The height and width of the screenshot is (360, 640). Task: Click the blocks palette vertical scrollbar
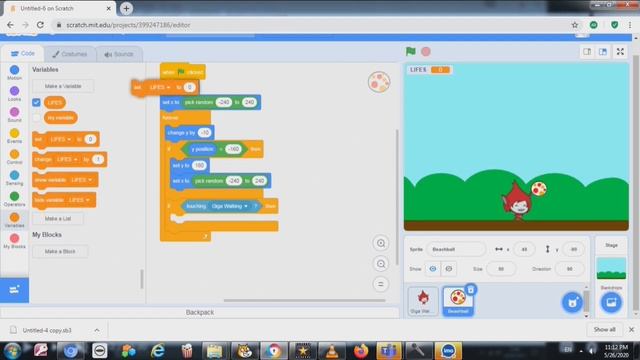(x=142, y=279)
